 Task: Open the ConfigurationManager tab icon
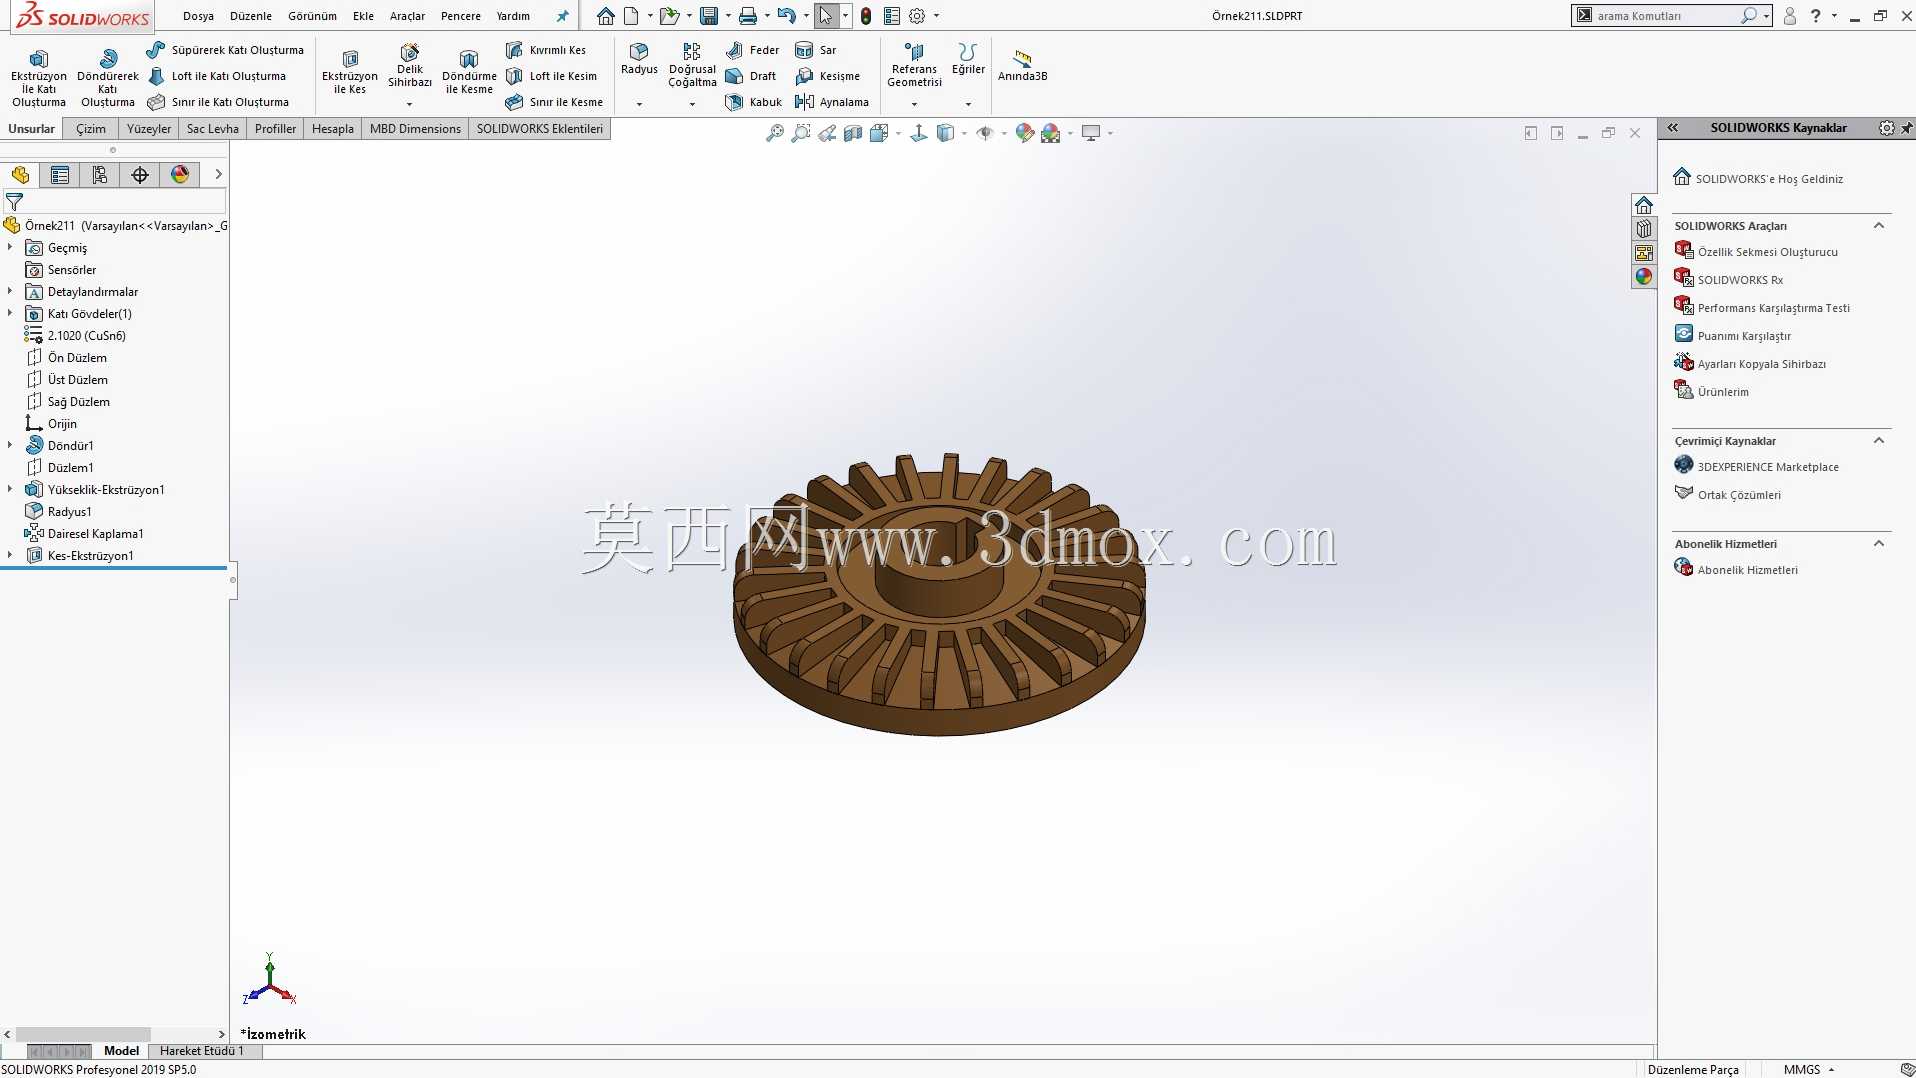tap(100, 175)
